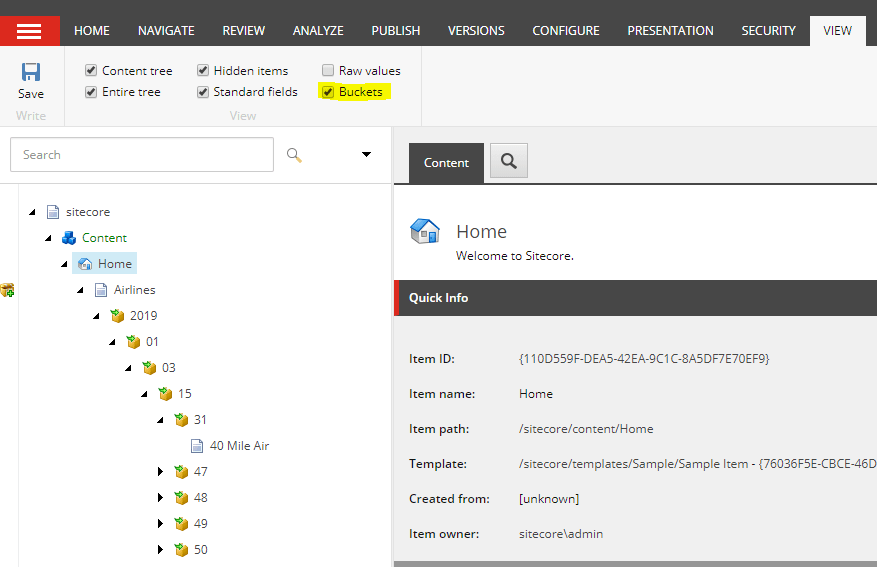Switch to the CONFIGURE ribbon tab

pyautogui.click(x=566, y=31)
